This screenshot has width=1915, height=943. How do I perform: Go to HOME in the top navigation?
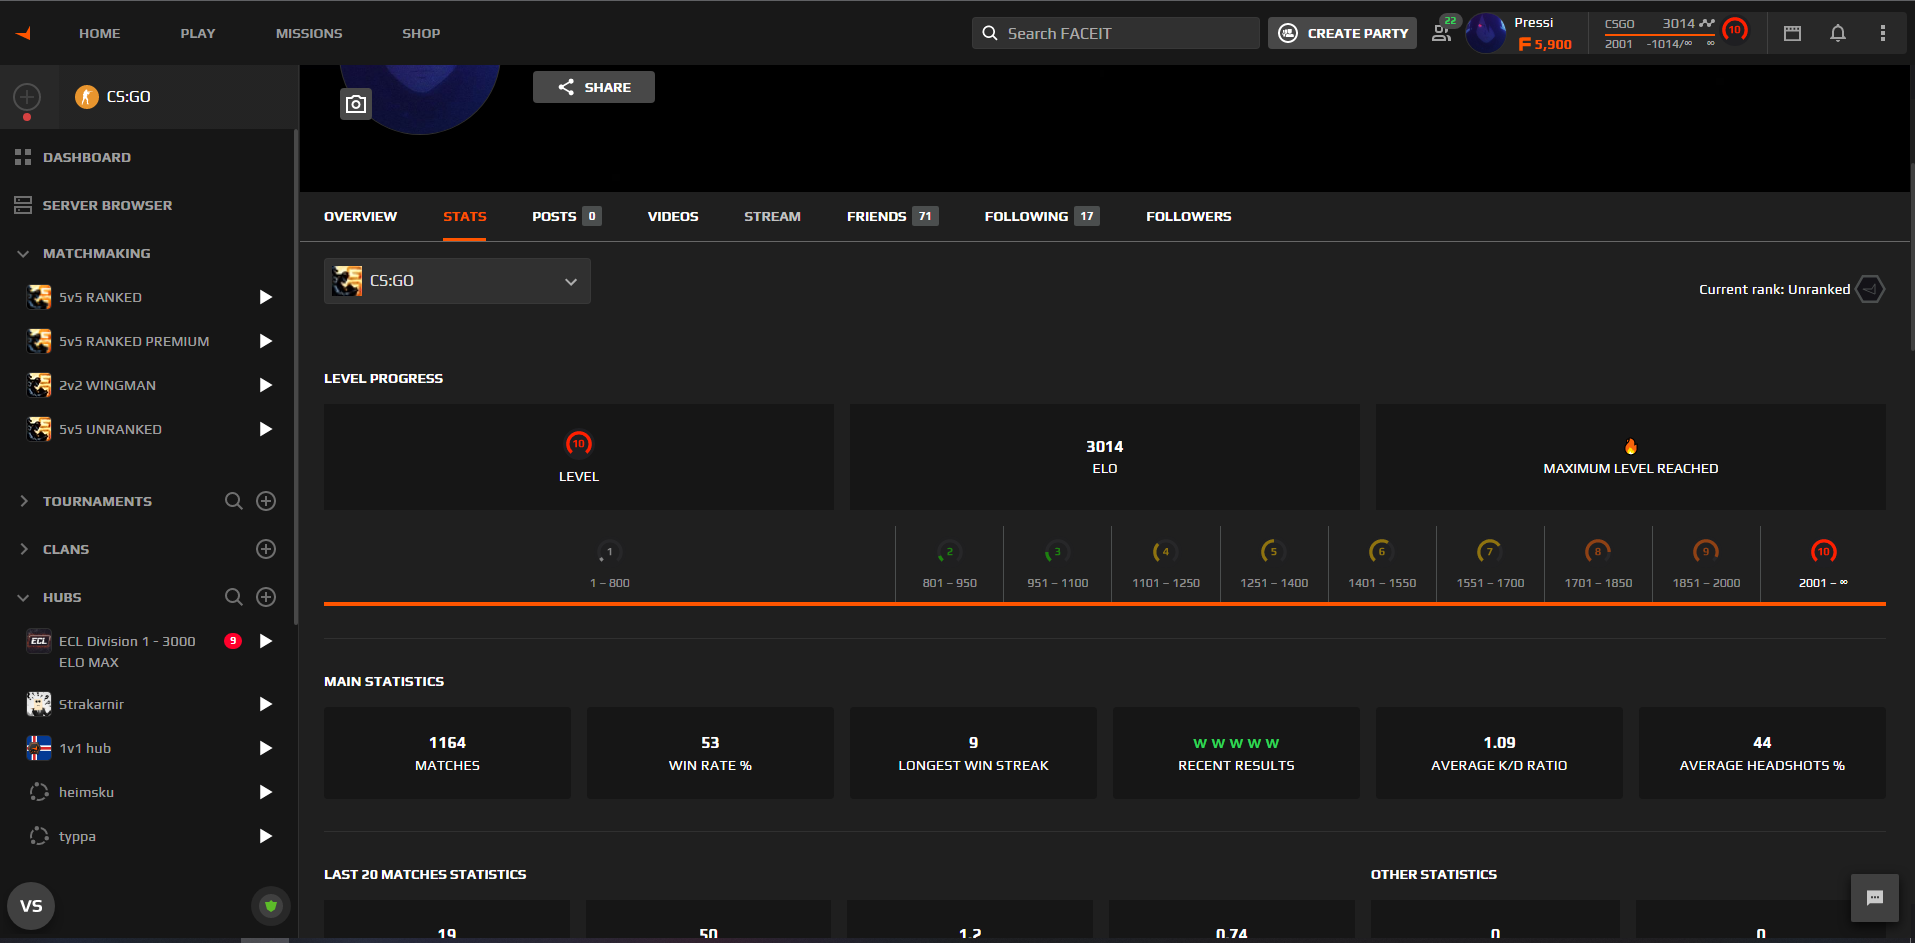100,33
